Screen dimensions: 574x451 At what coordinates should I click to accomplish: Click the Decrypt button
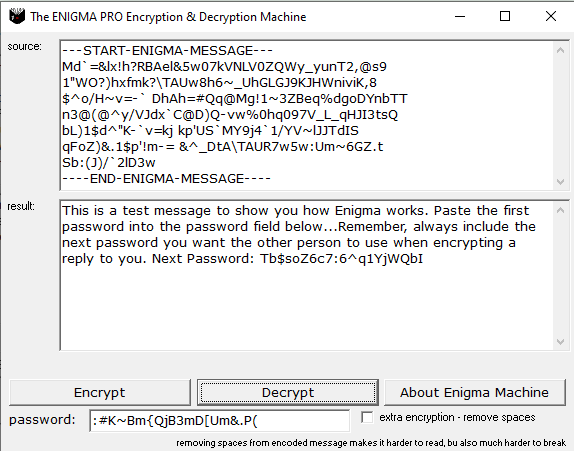(x=288, y=392)
